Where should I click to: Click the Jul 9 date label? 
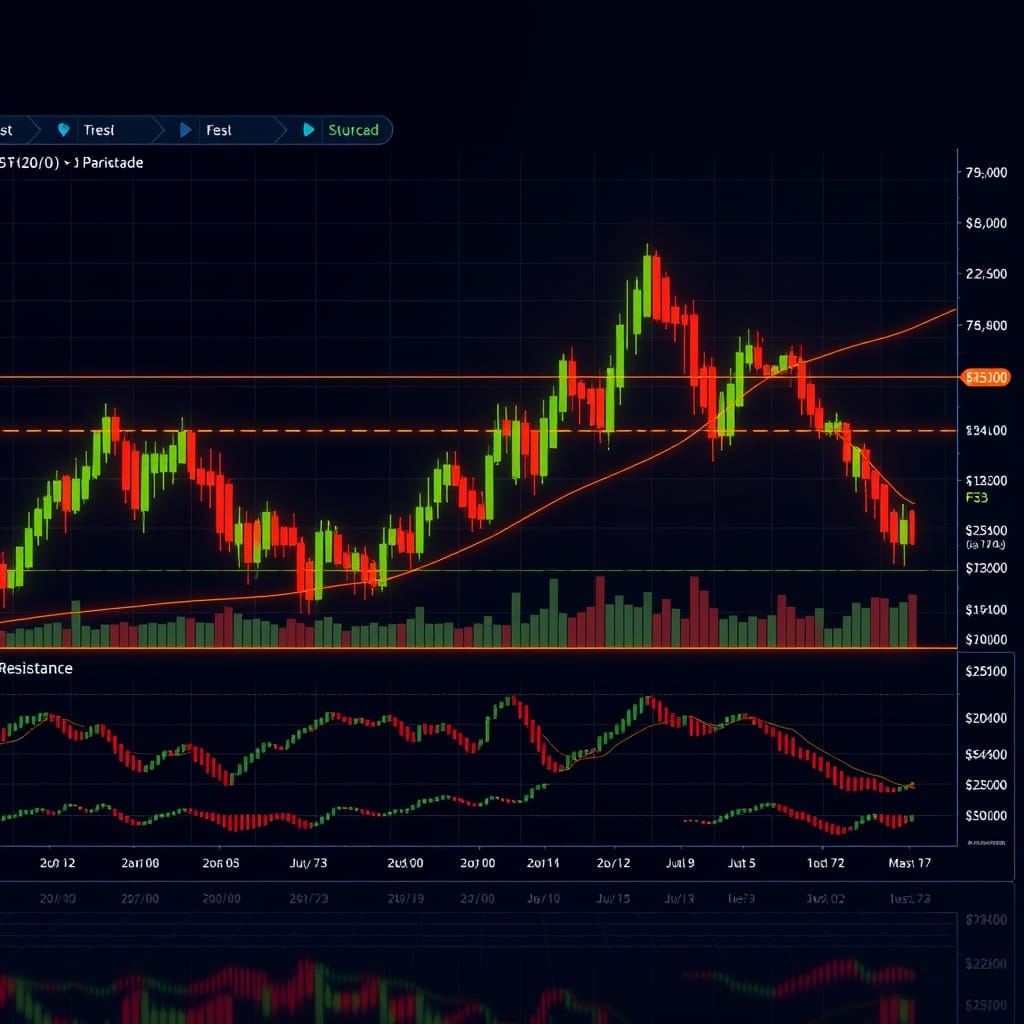pyautogui.click(x=680, y=863)
